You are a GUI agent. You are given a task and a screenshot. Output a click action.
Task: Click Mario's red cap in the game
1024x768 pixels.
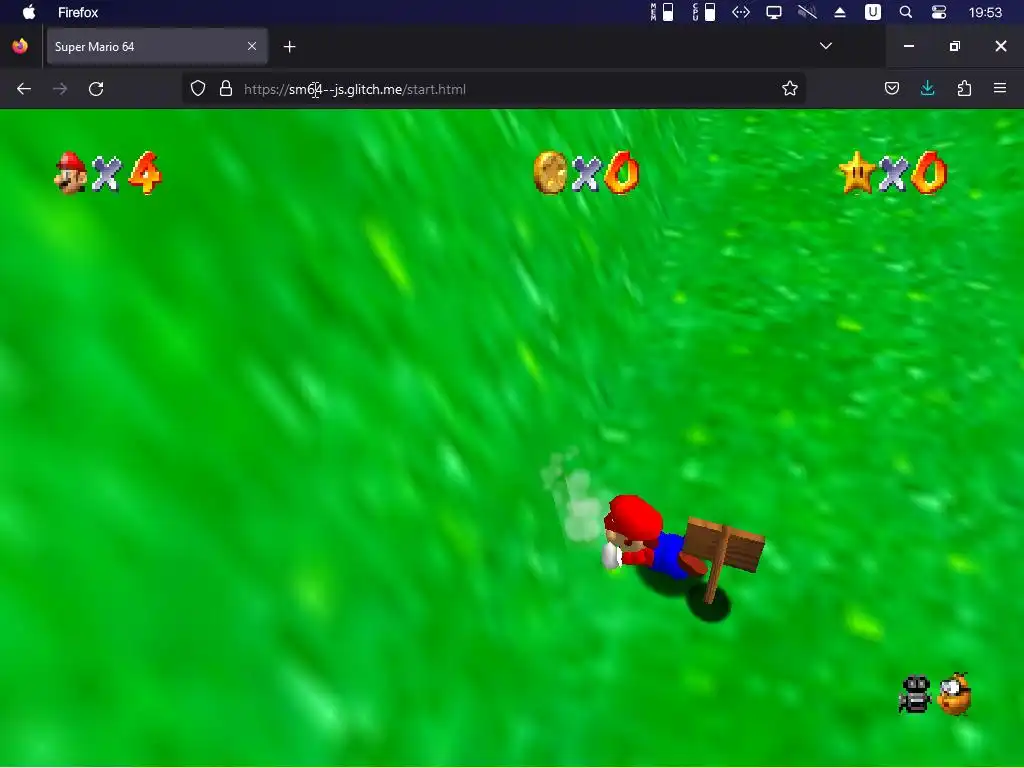633,519
